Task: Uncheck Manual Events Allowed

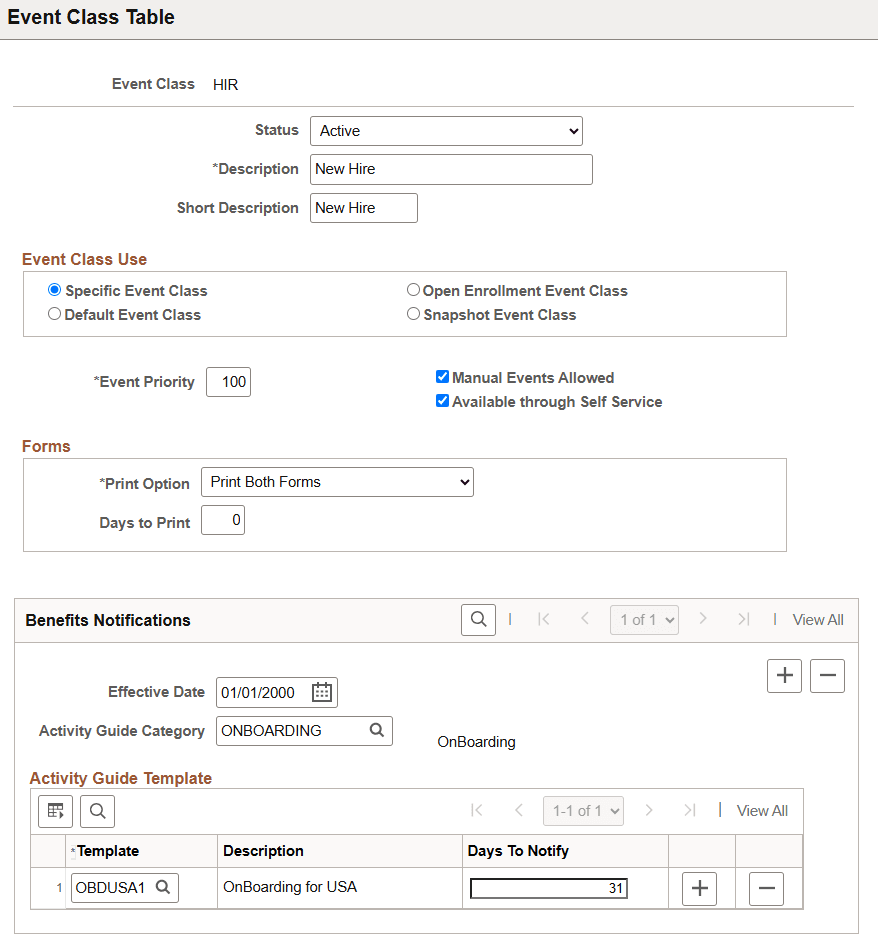Action: pos(443,377)
